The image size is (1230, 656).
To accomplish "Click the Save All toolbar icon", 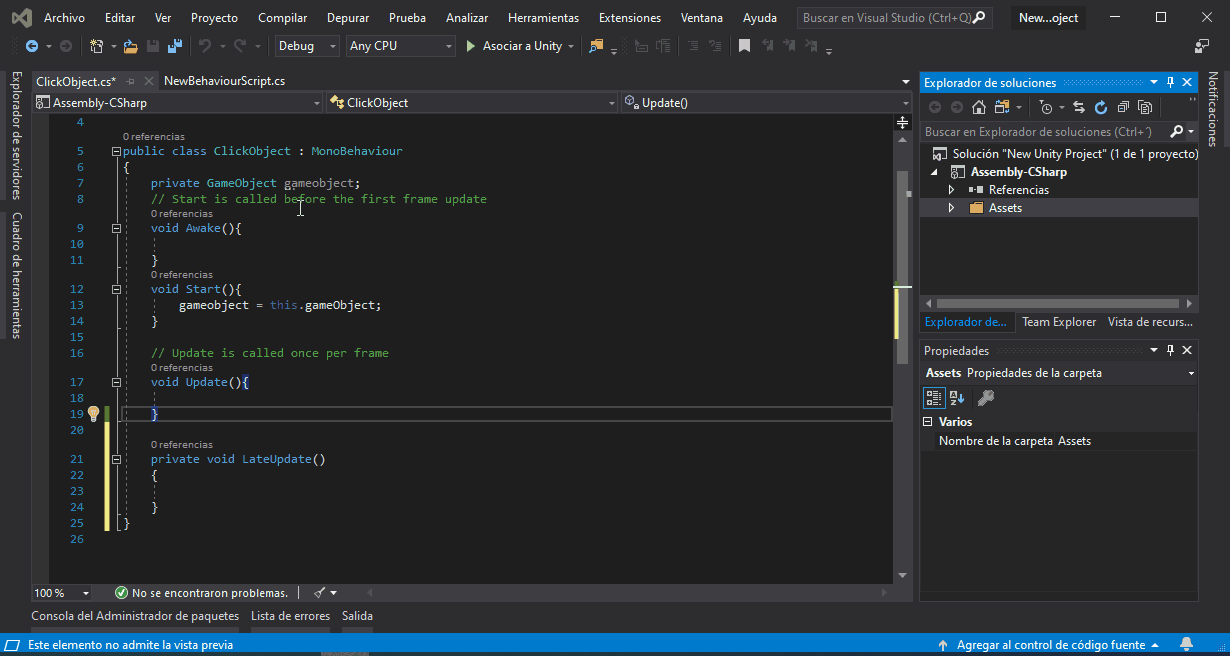I will point(175,46).
